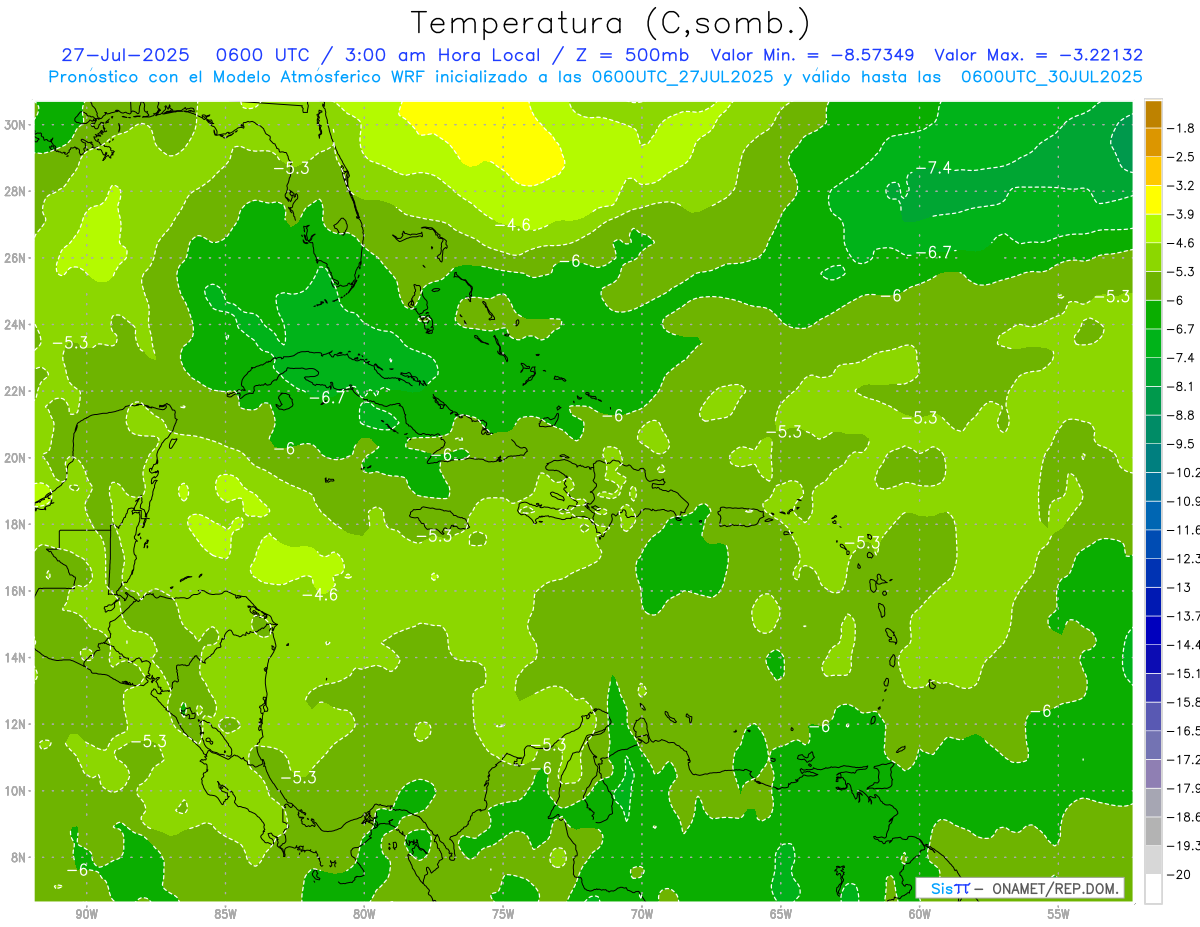Viewport: 1200px width, 927px height.
Task: Click the 20N latitude axis label
Action: [x=15, y=458]
